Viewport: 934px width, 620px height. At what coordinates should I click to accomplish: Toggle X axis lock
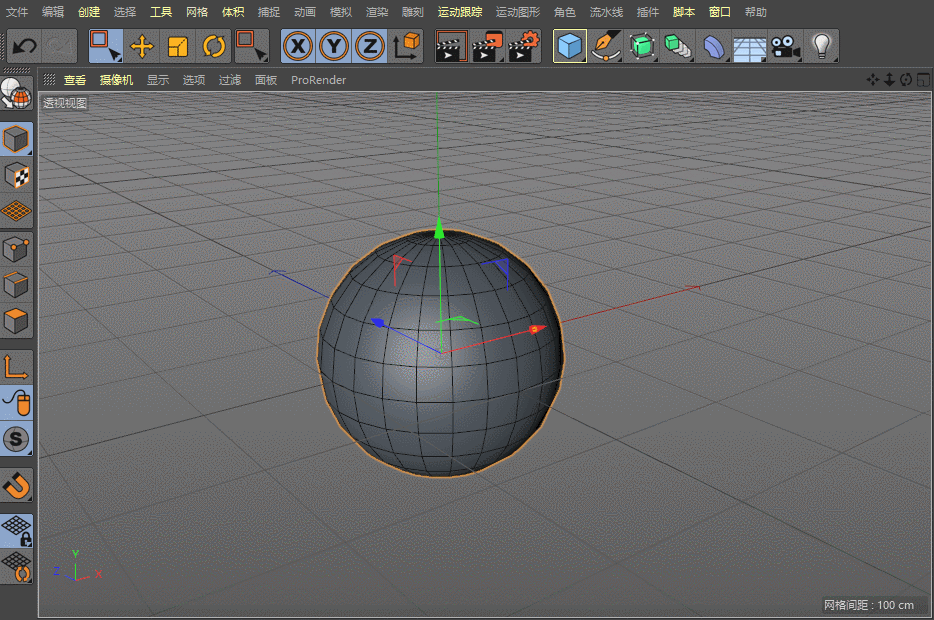[x=298, y=46]
